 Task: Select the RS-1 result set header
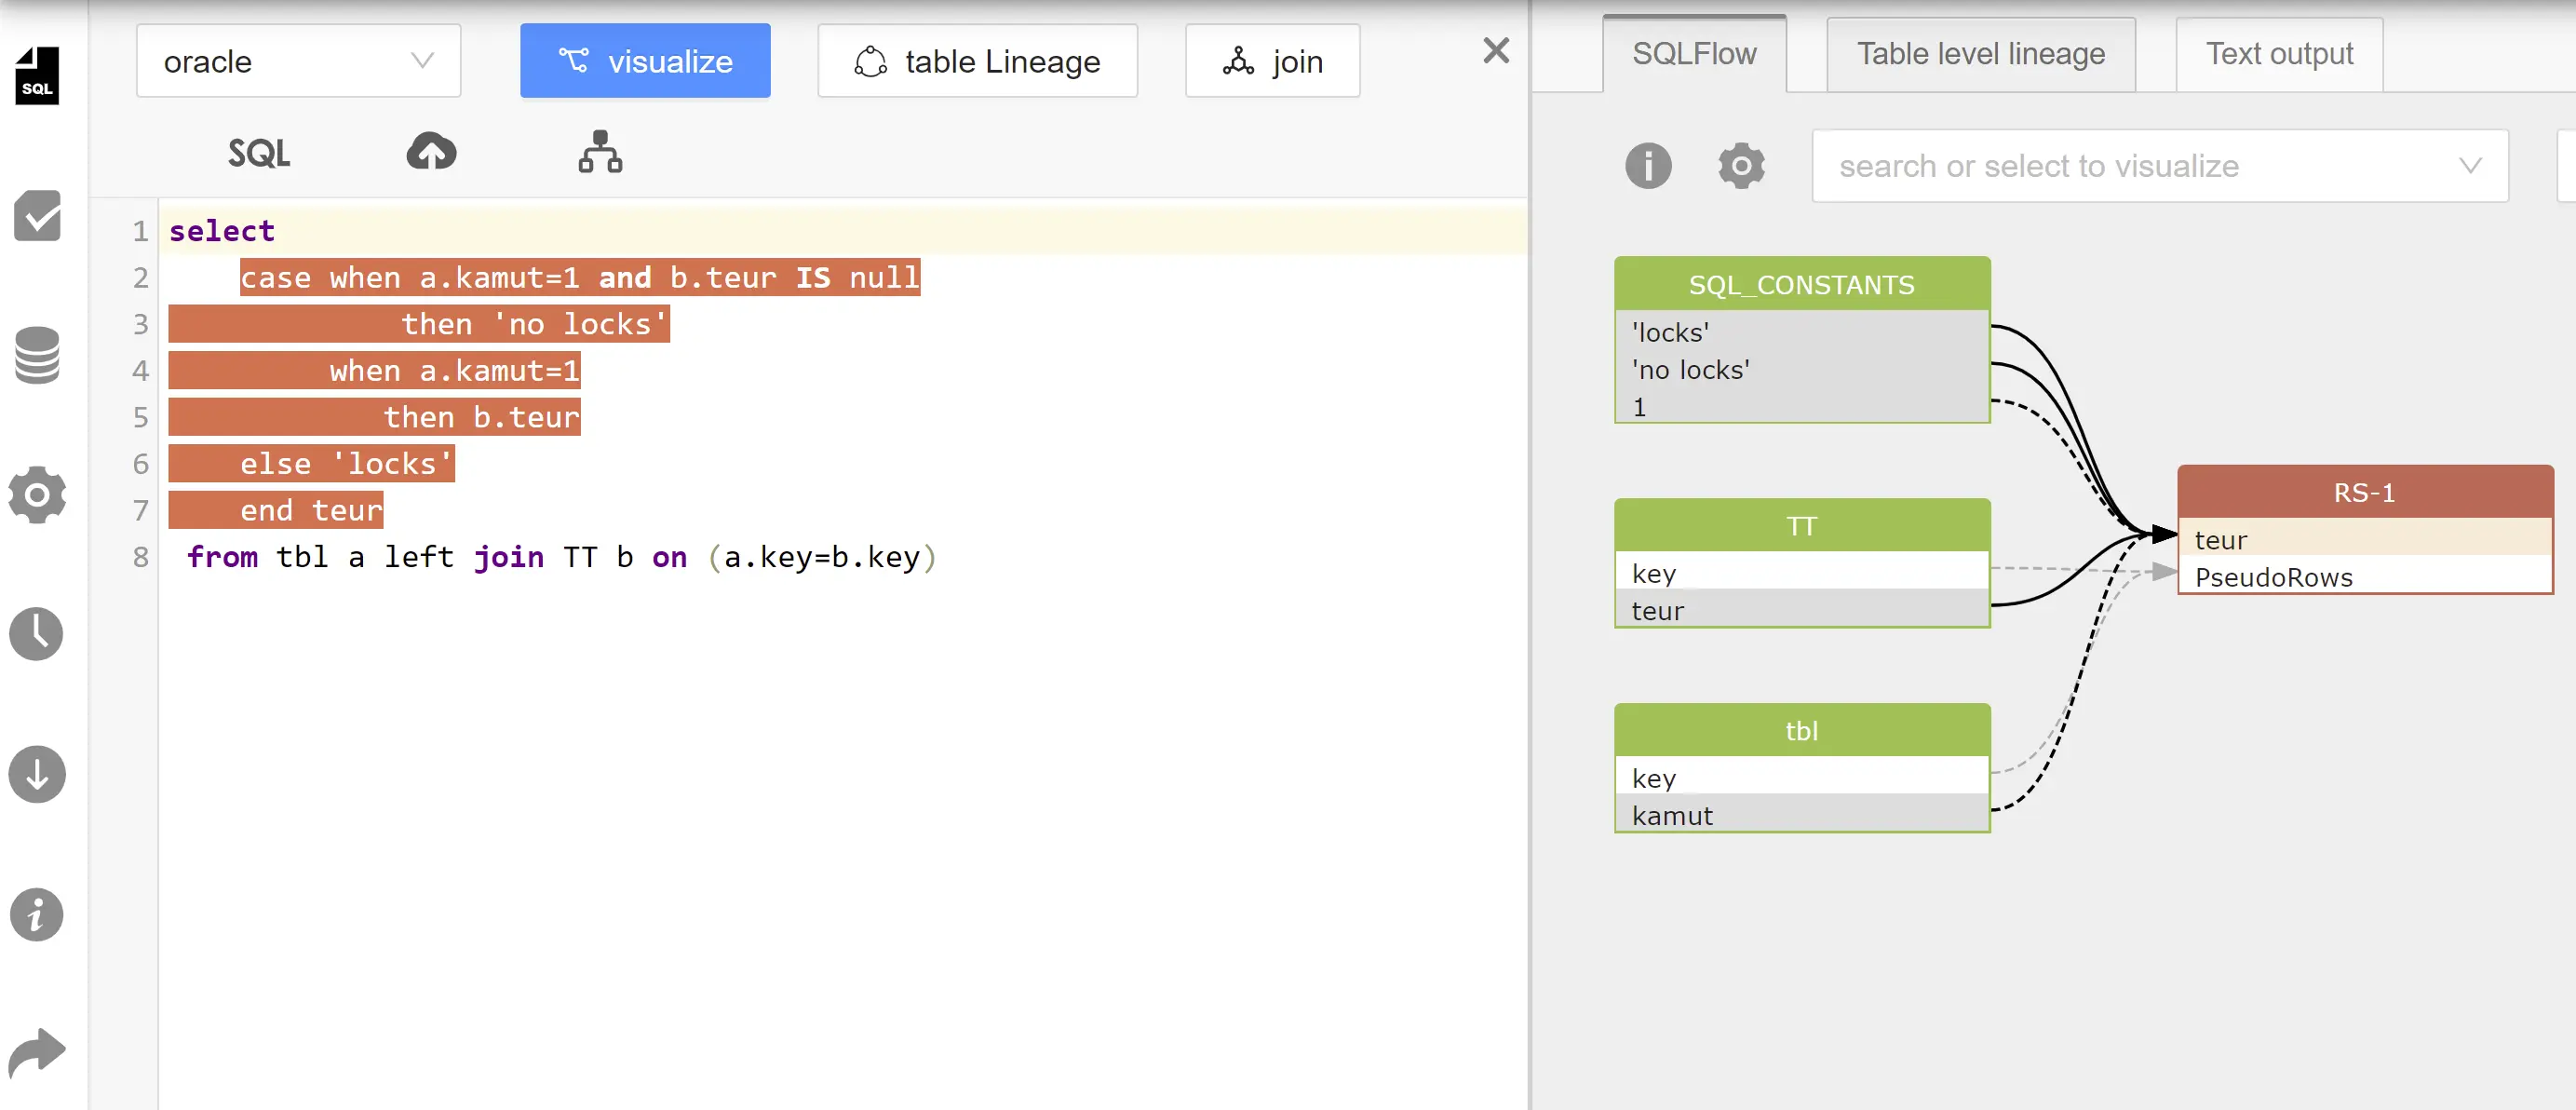point(2365,492)
